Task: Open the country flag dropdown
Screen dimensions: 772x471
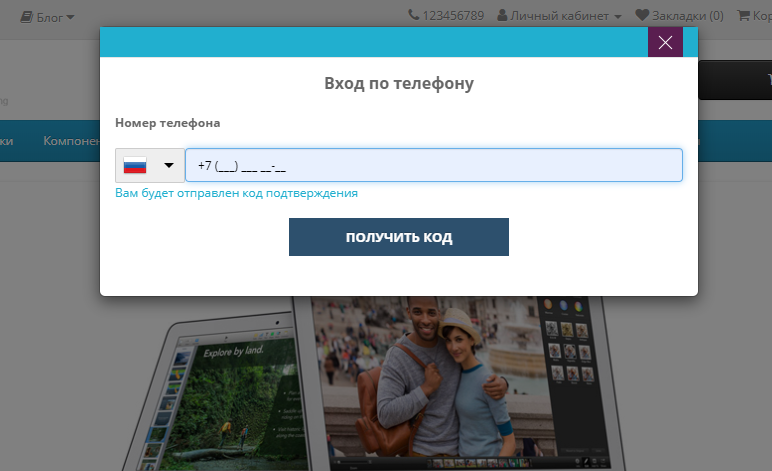Action: coord(150,165)
